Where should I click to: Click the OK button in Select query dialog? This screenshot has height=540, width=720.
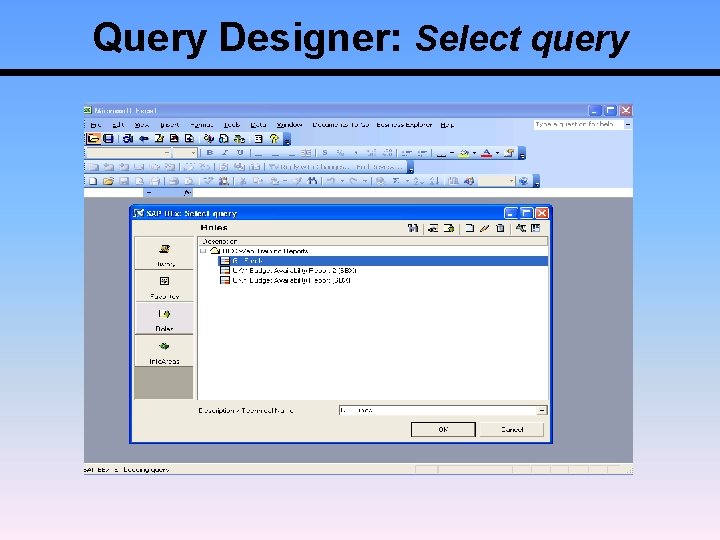tap(443, 430)
